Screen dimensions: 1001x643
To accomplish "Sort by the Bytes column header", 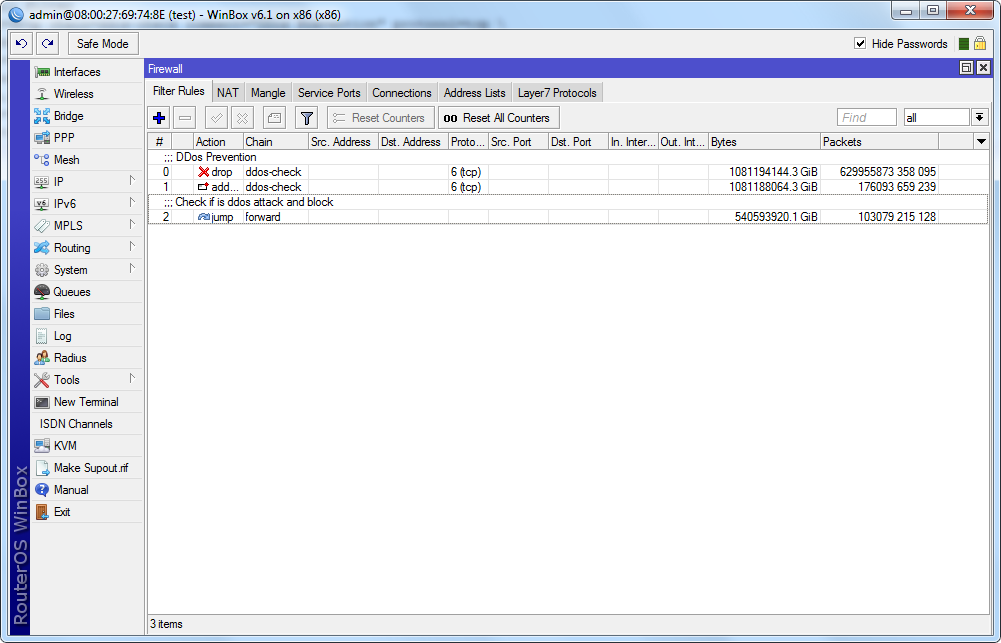I will tap(764, 142).
